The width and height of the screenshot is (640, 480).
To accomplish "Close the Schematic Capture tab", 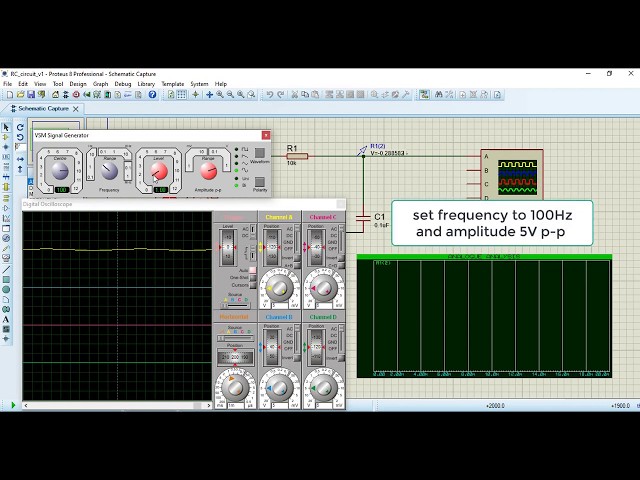I will coord(76,109).
